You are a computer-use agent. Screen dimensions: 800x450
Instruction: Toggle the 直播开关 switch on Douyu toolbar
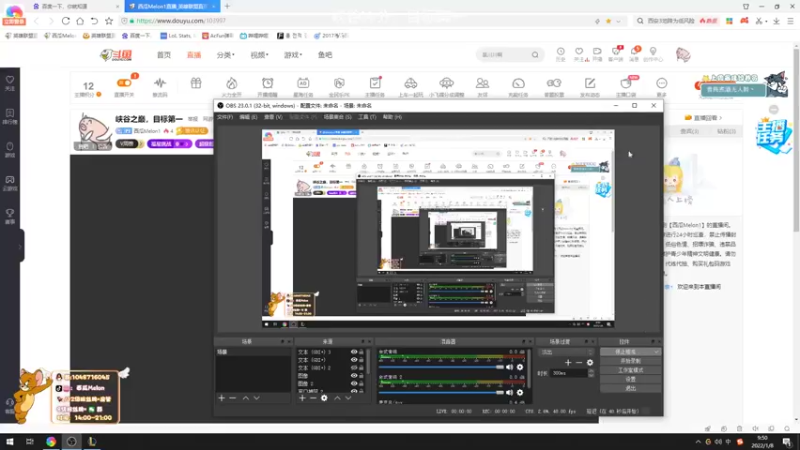124,83
